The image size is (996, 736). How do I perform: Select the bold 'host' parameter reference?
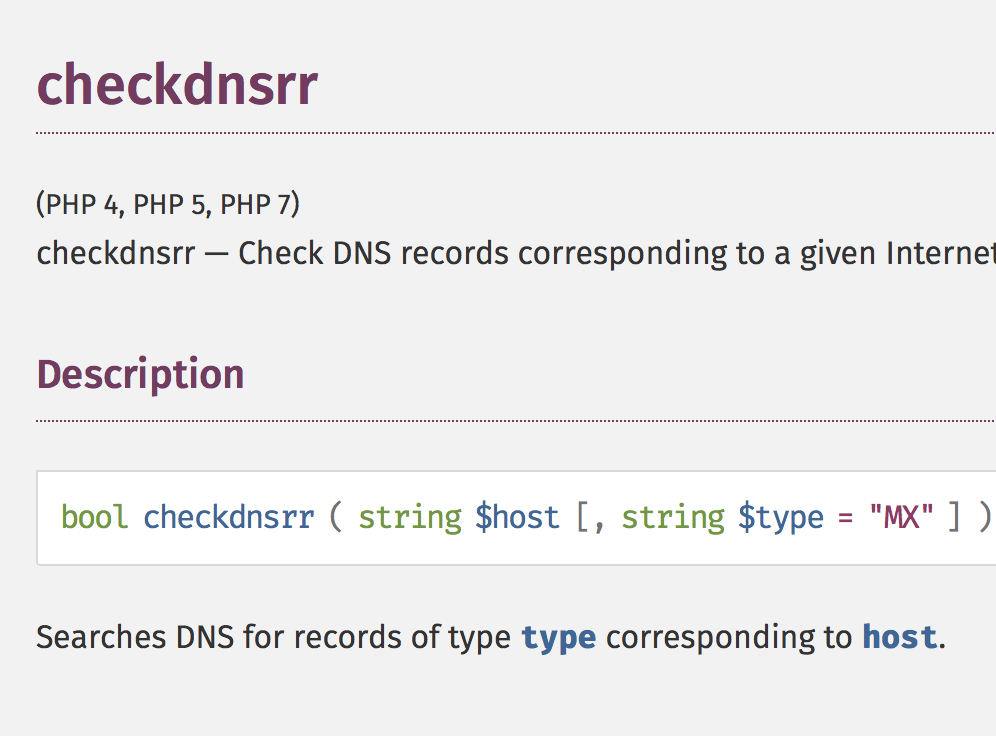coord(899,637)
